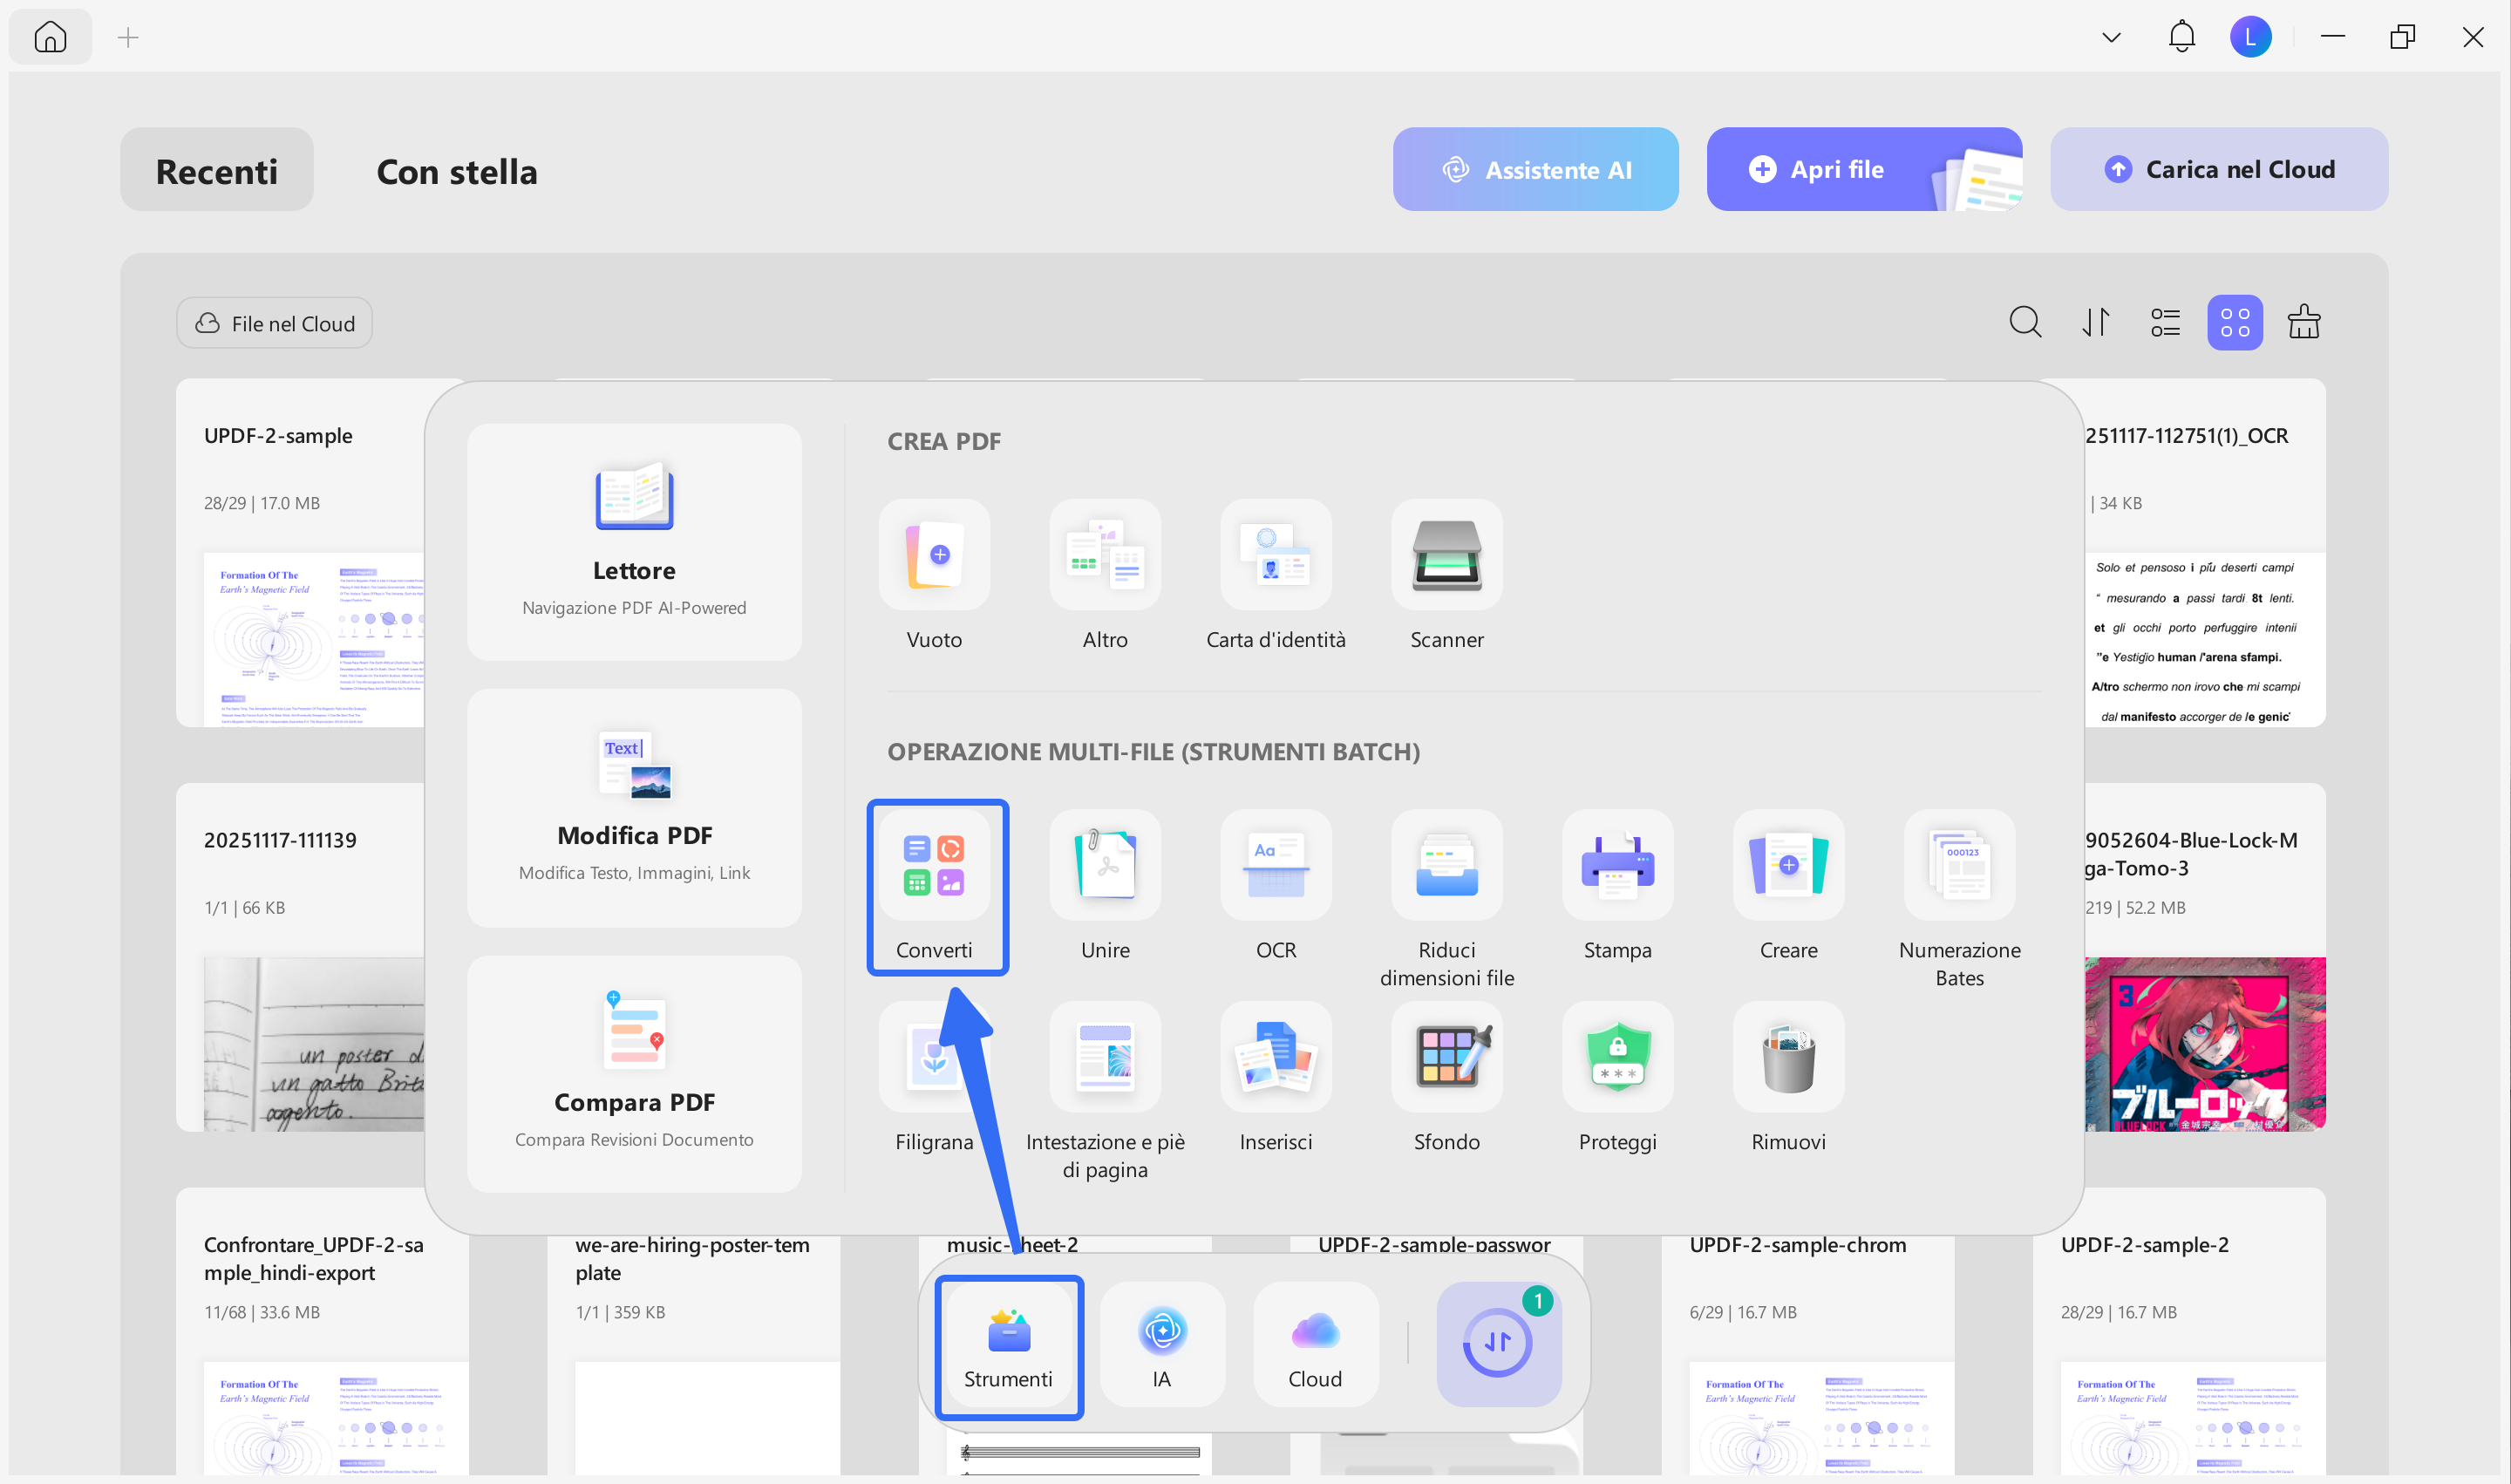Open the sort order options
2511x1484 pixels.
pyautogui.click(x=2095, y=322)
